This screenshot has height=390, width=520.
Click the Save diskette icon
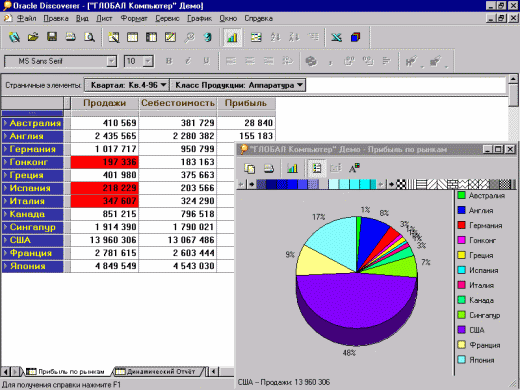click(x=52, y=37)
